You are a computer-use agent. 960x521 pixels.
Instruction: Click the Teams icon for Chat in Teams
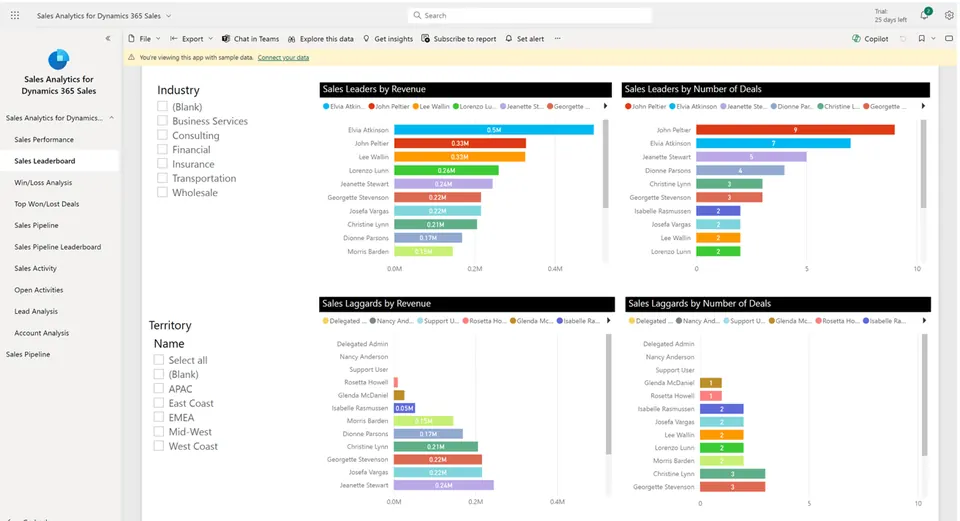(x=226, y=39)
